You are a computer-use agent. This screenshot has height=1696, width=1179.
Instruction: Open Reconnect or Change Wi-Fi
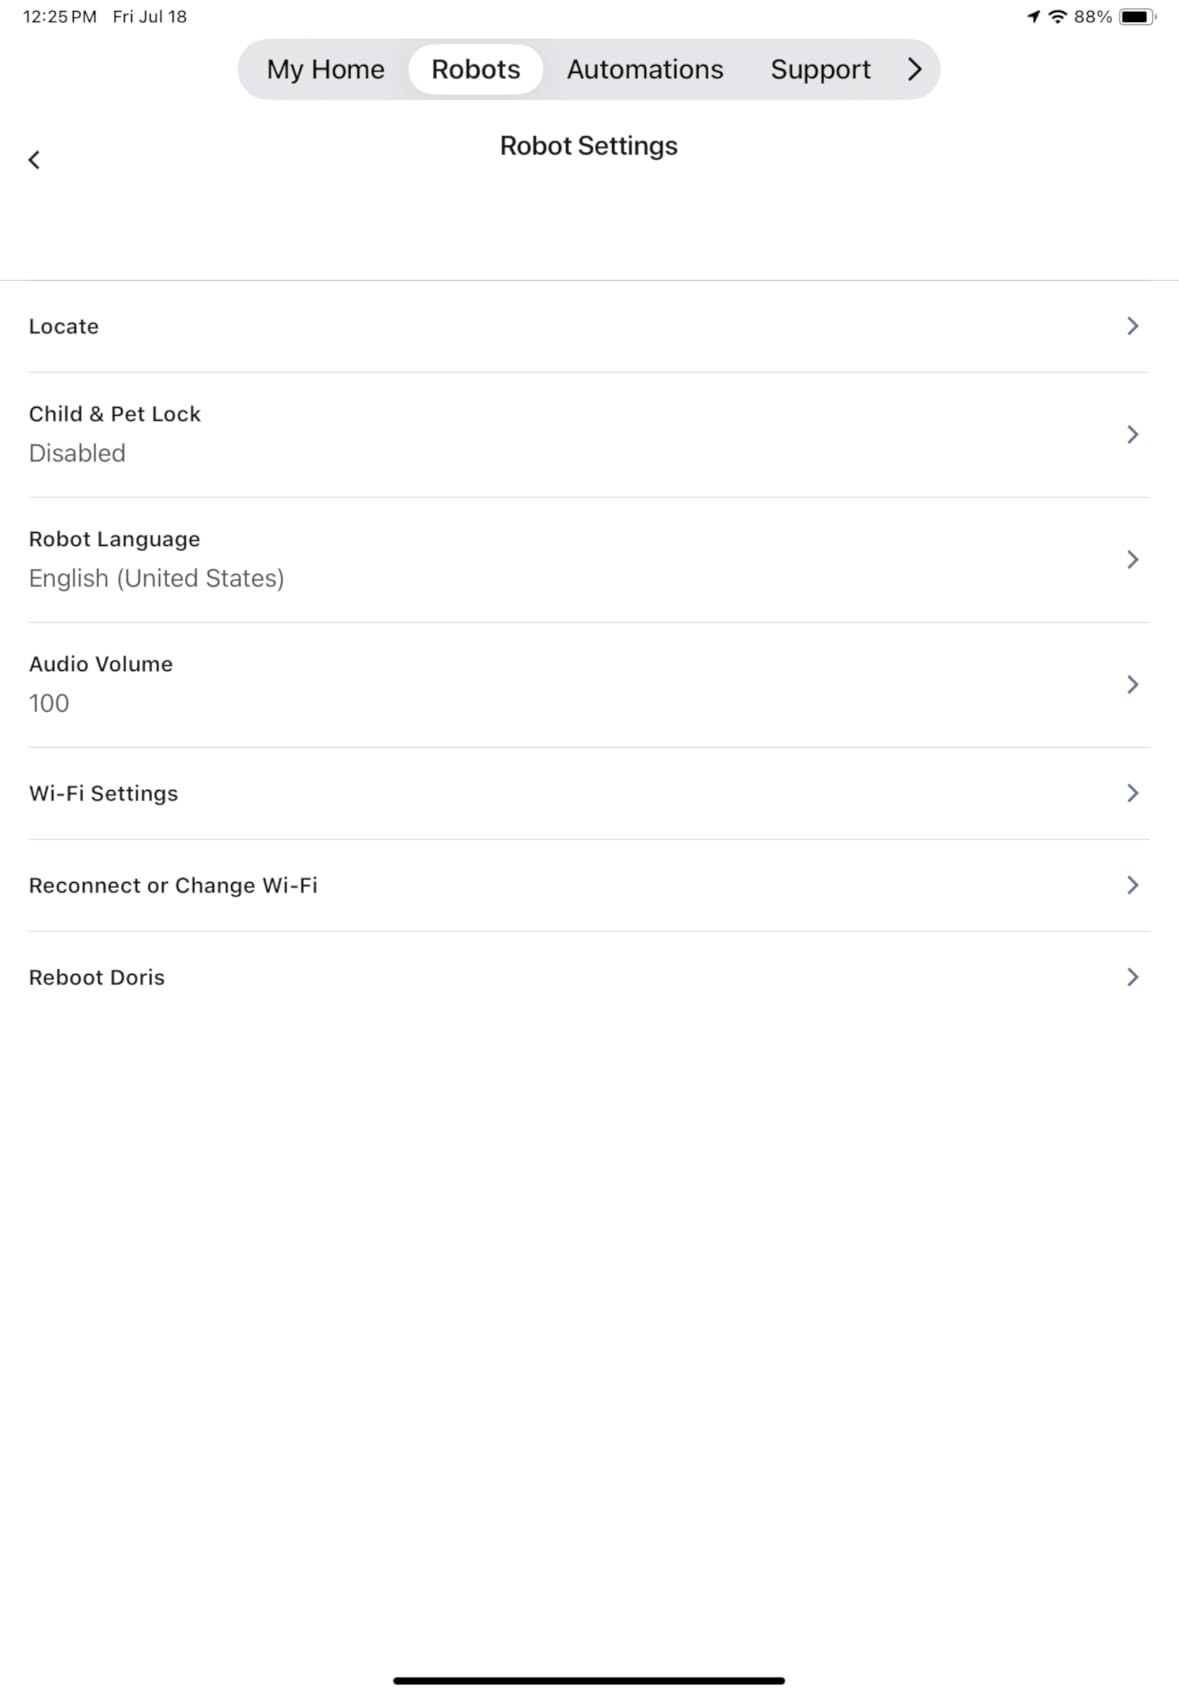589,885
